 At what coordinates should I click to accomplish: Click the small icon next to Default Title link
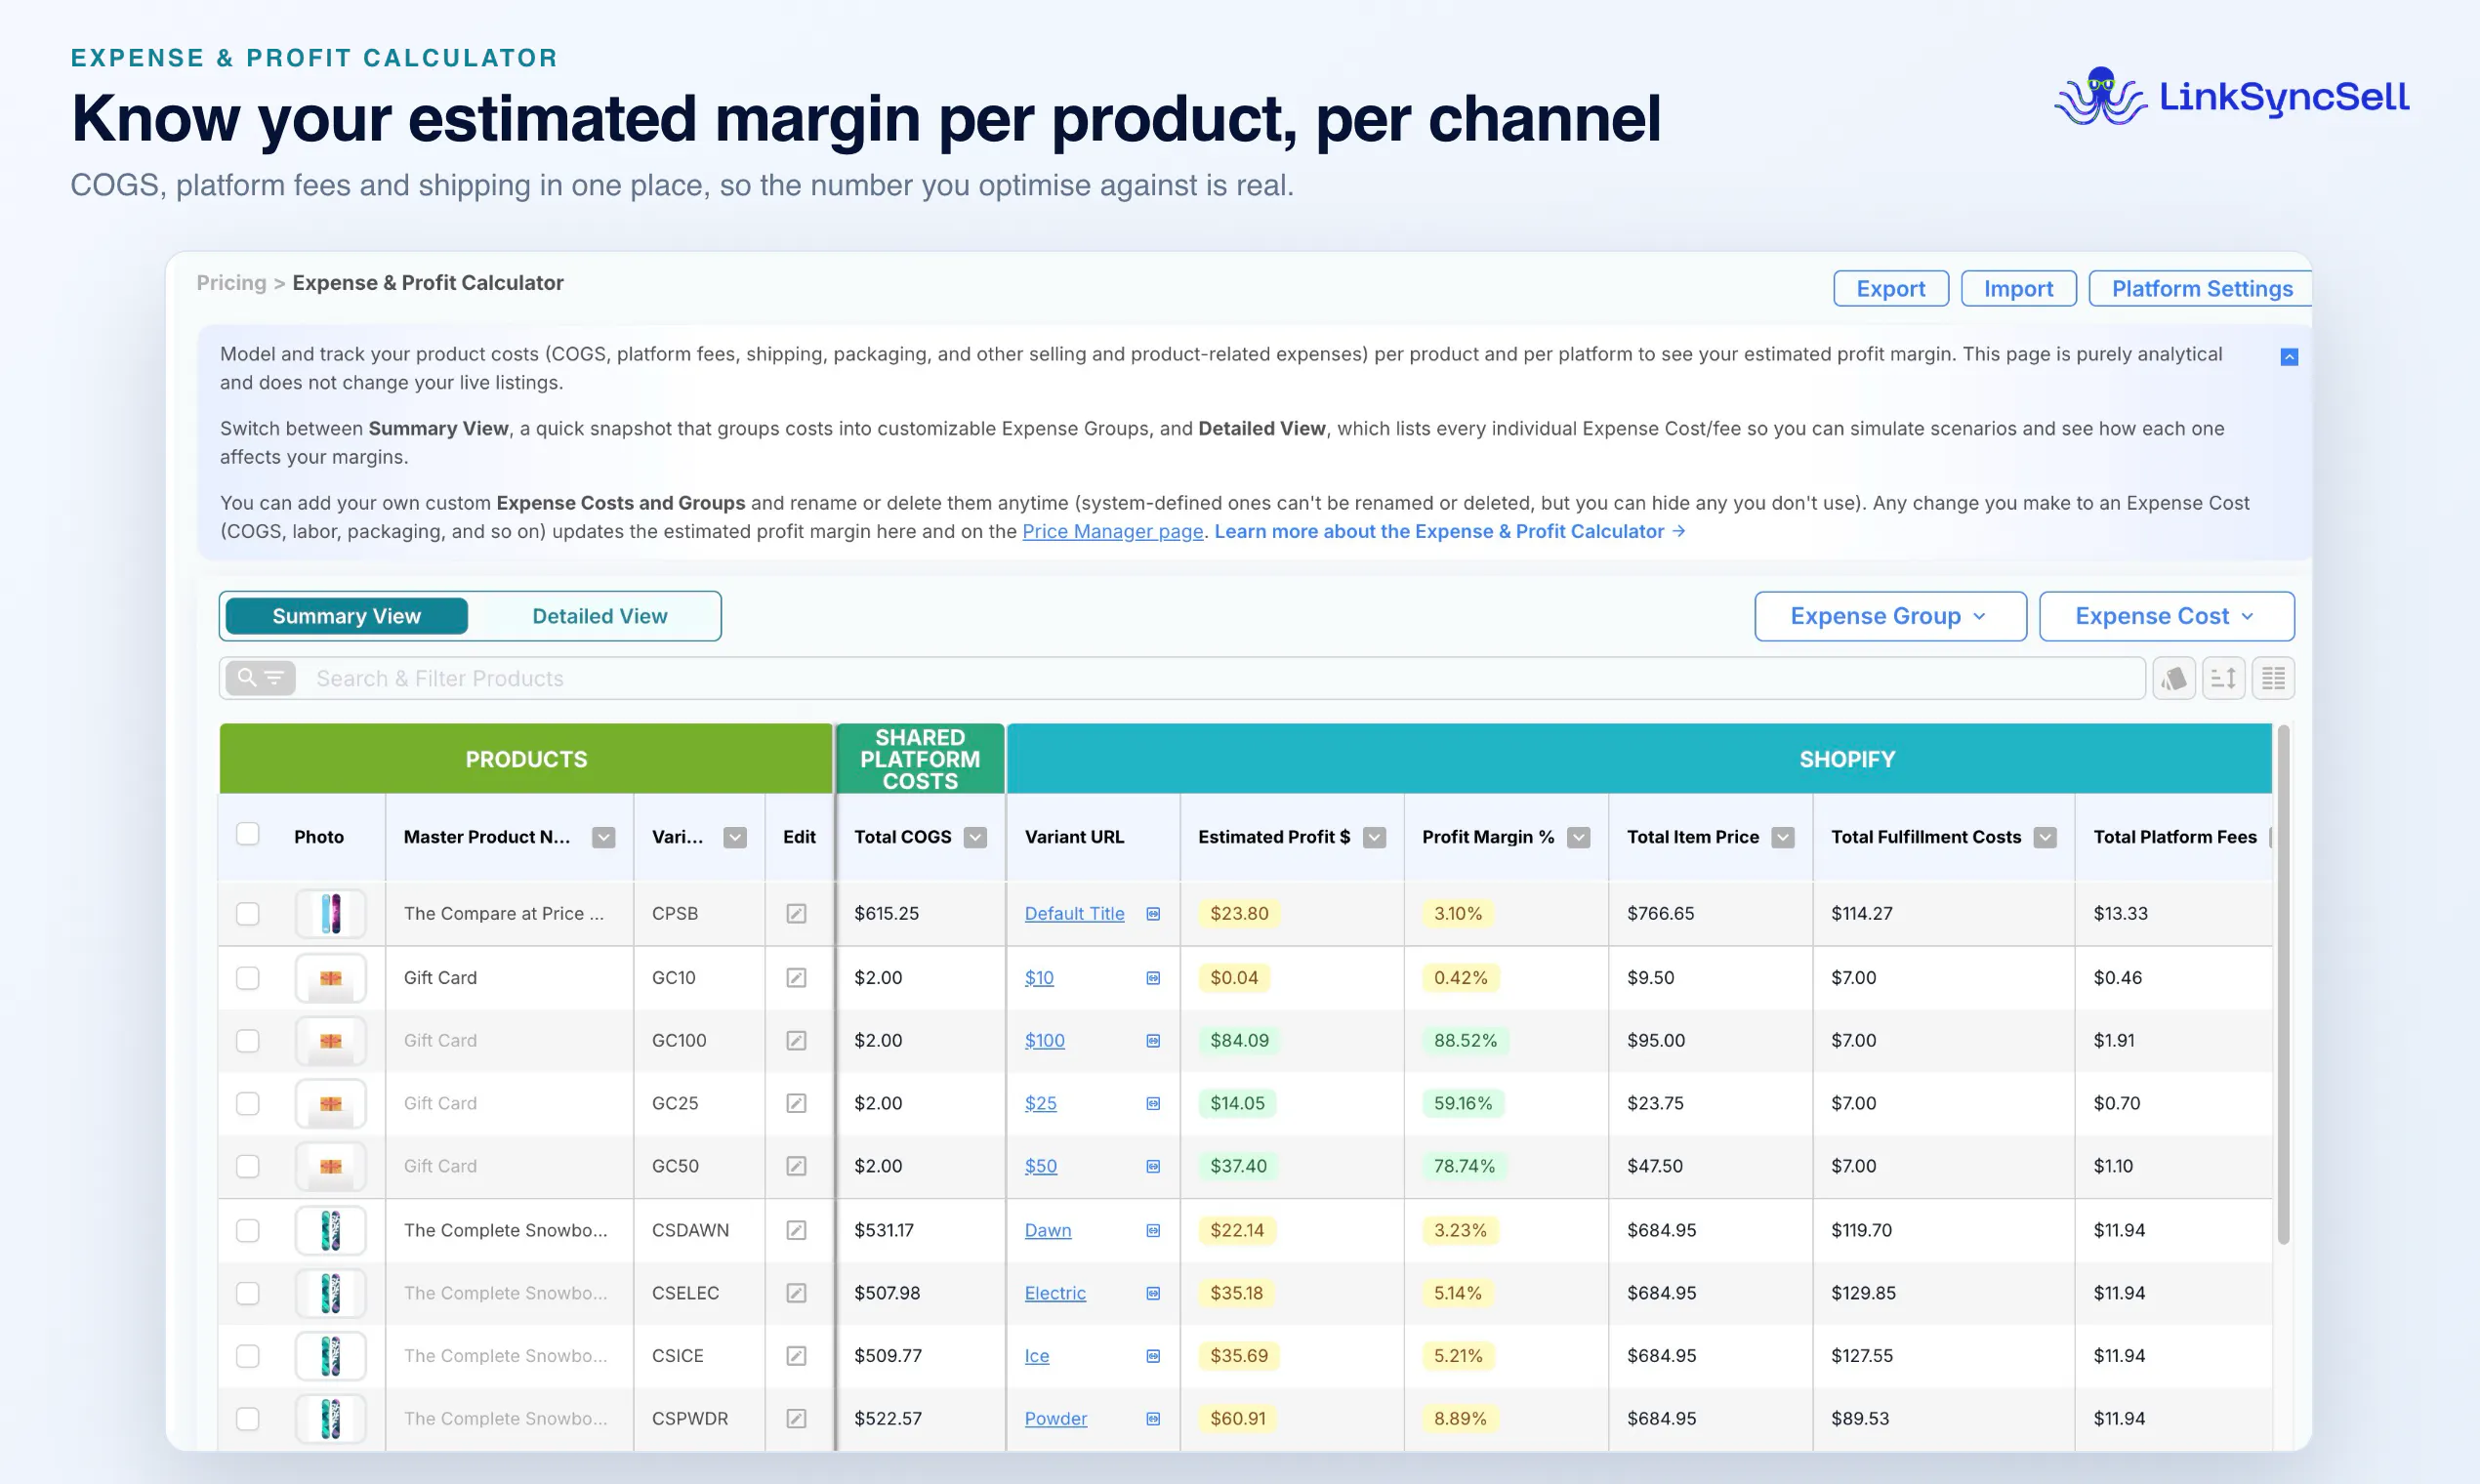tap(1153, 913)
